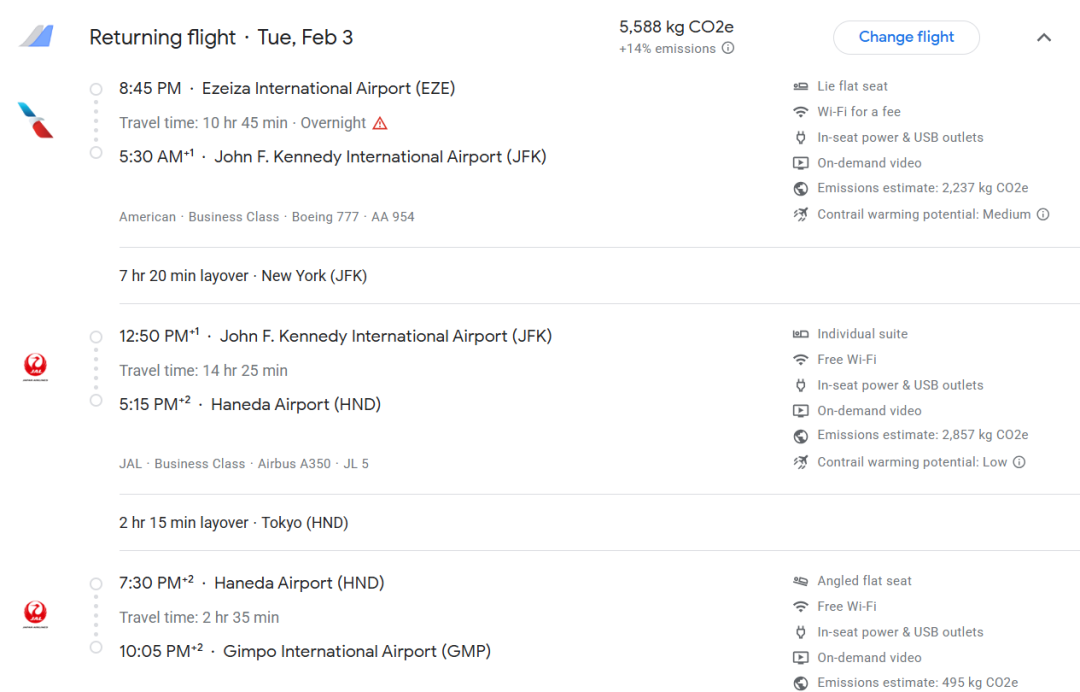The width and height of the screenshot is (1080, 692).
Task: Click Contrail warming potential: Low text
Action: (x=912, y=462)
